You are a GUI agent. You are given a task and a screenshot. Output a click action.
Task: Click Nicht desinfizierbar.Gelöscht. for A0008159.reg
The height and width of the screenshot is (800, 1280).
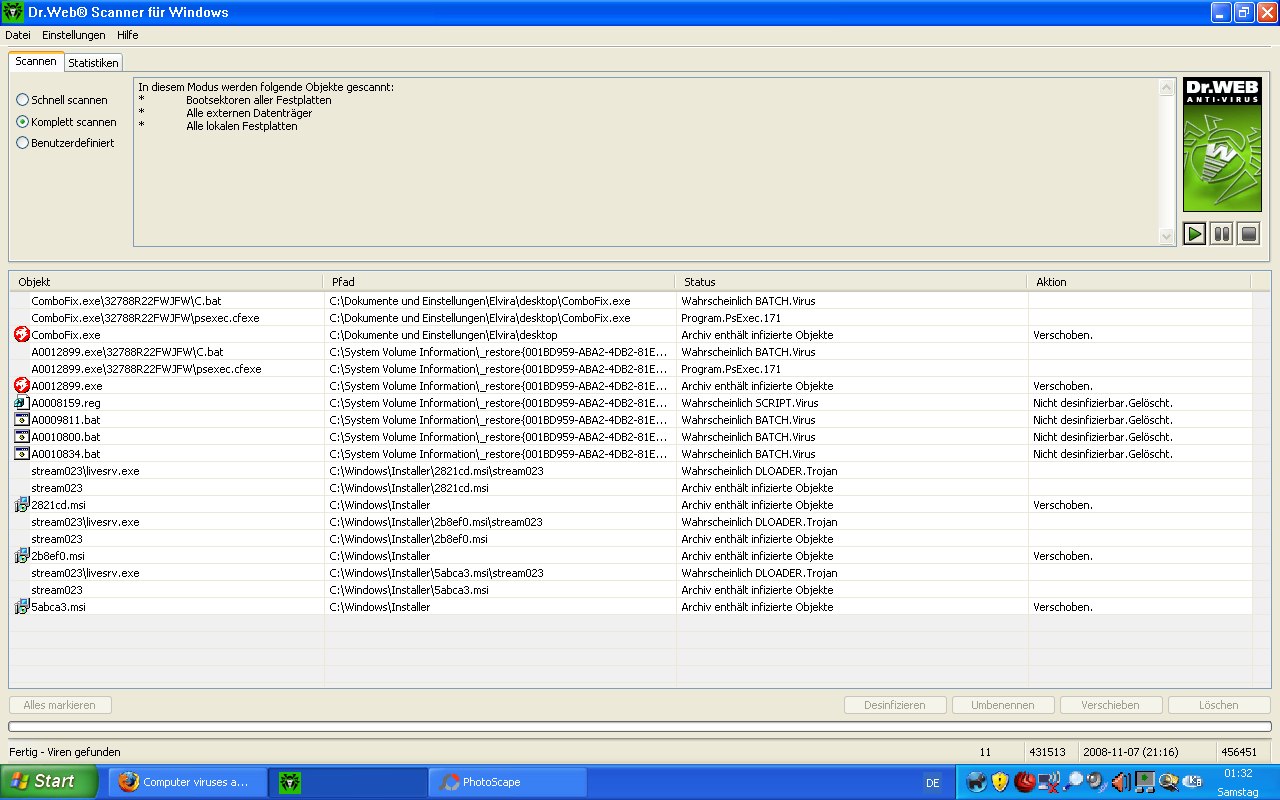coord(1103,402)
